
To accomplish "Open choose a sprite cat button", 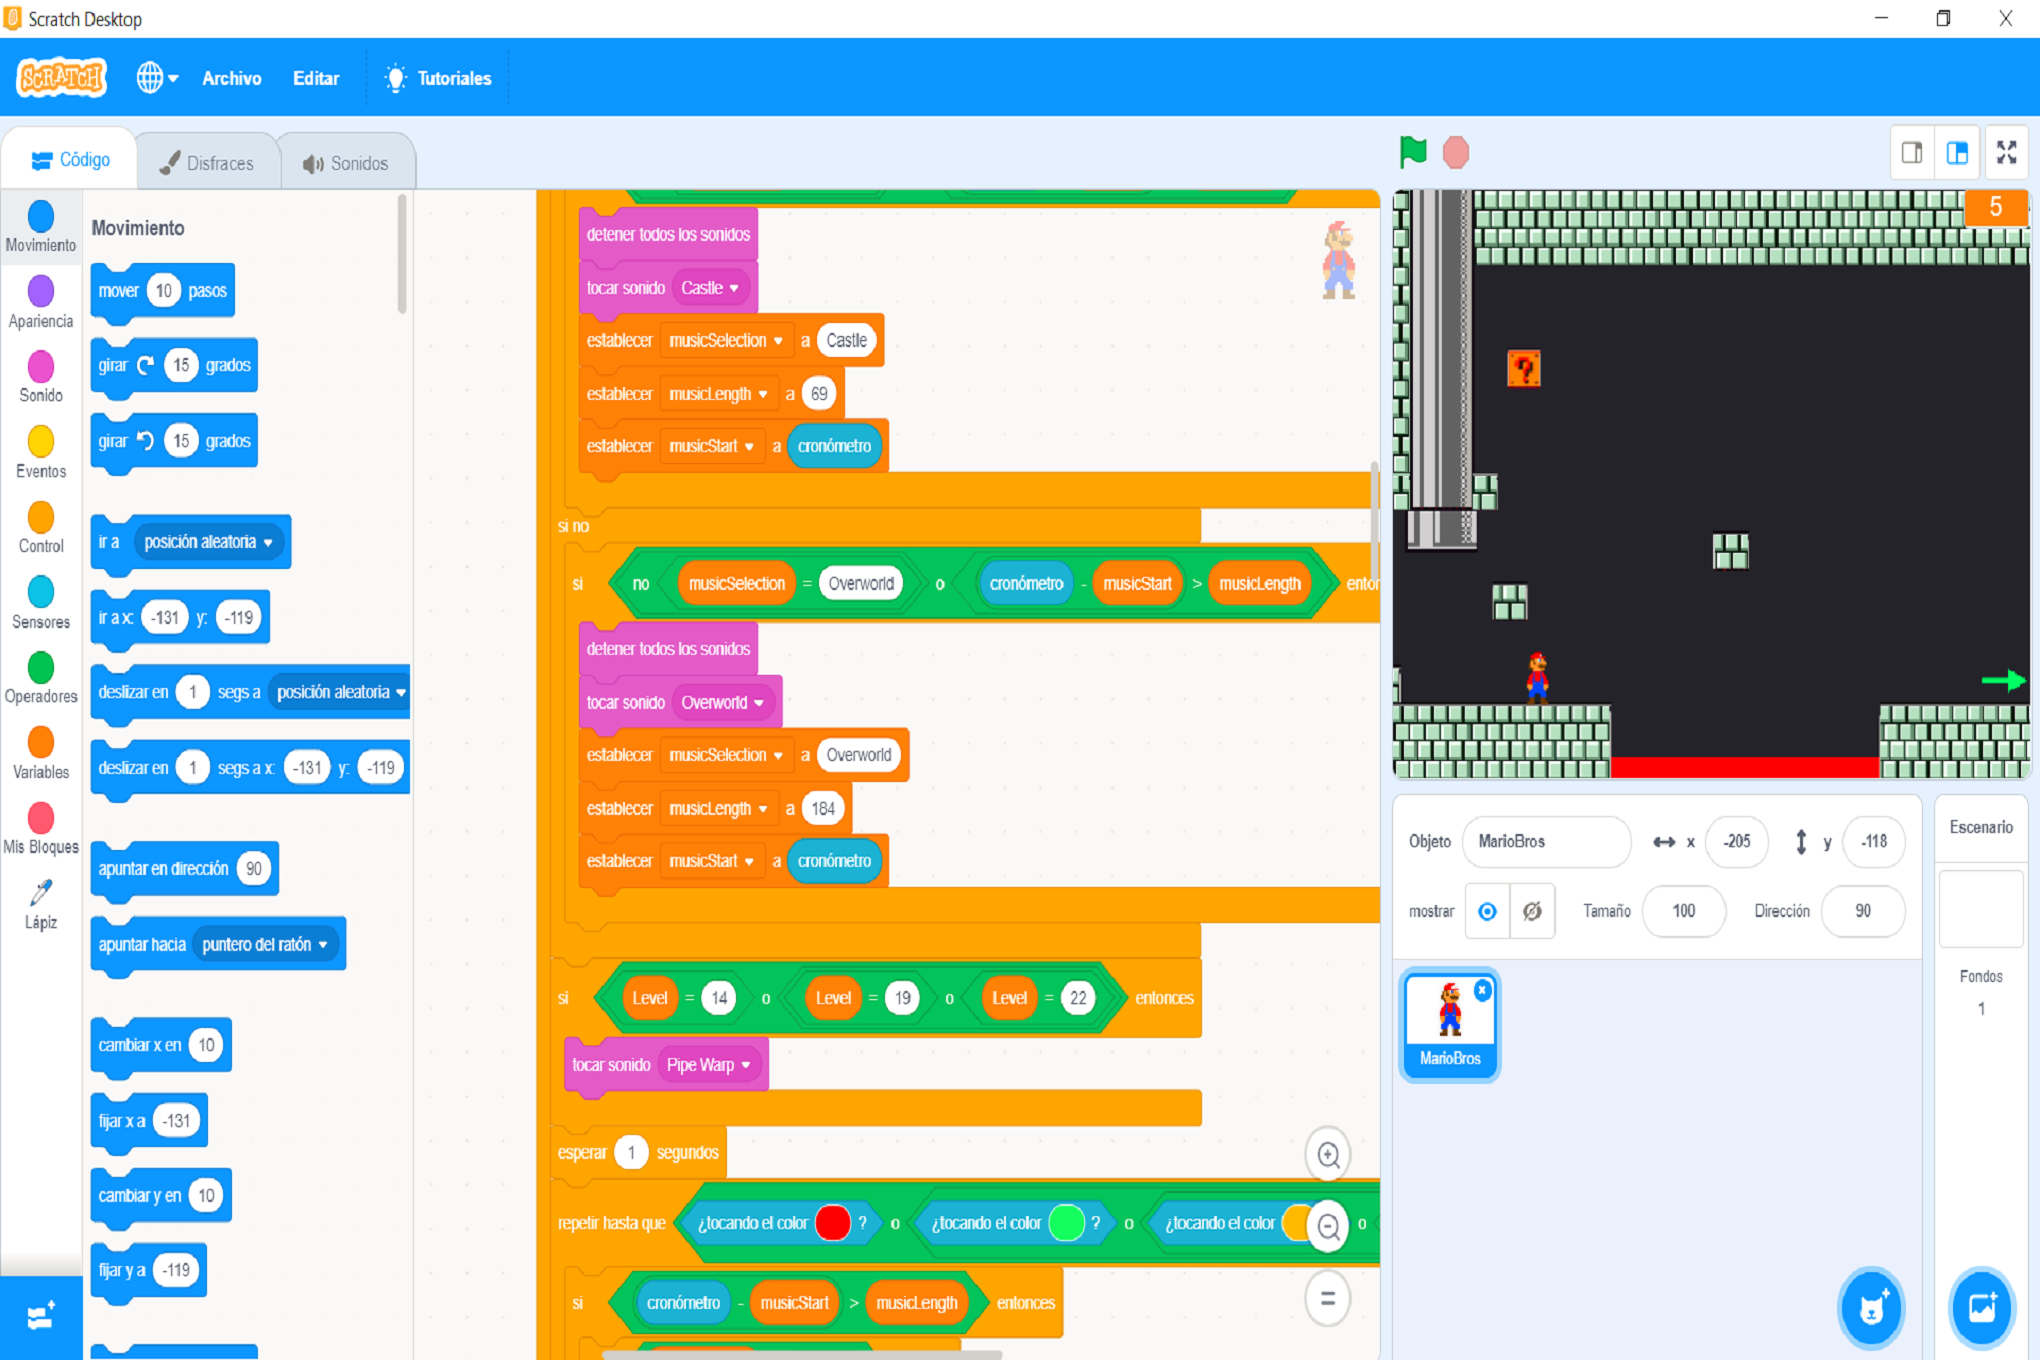I will (x=1871, y=1307).
